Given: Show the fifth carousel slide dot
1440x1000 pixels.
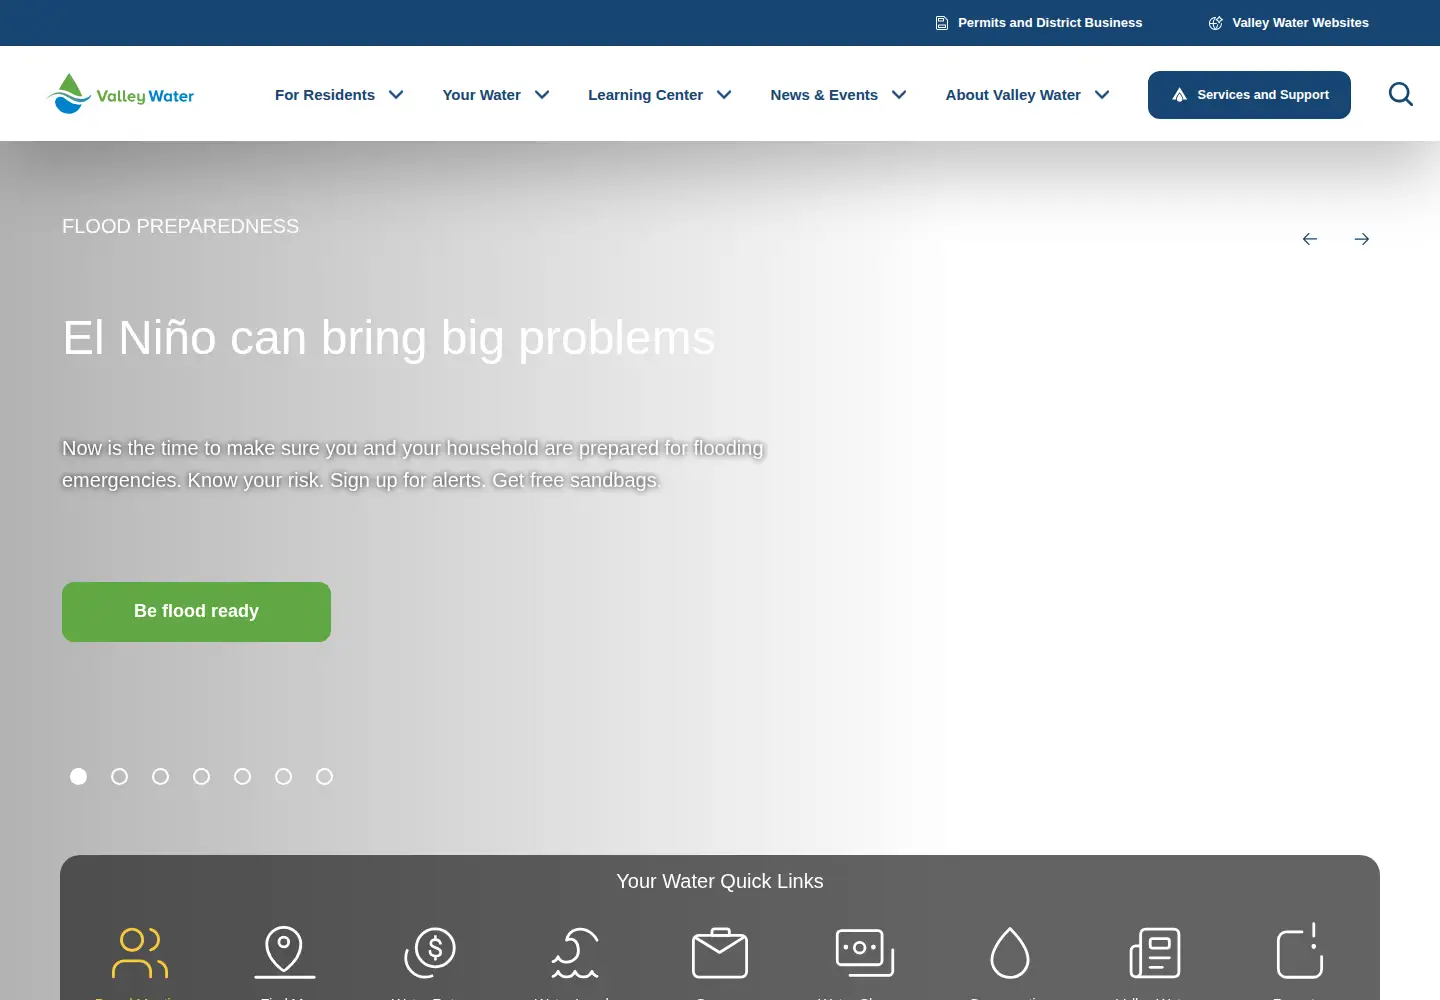Looking at the screenshot, I should pyautogui.click(x=242, y=776).
